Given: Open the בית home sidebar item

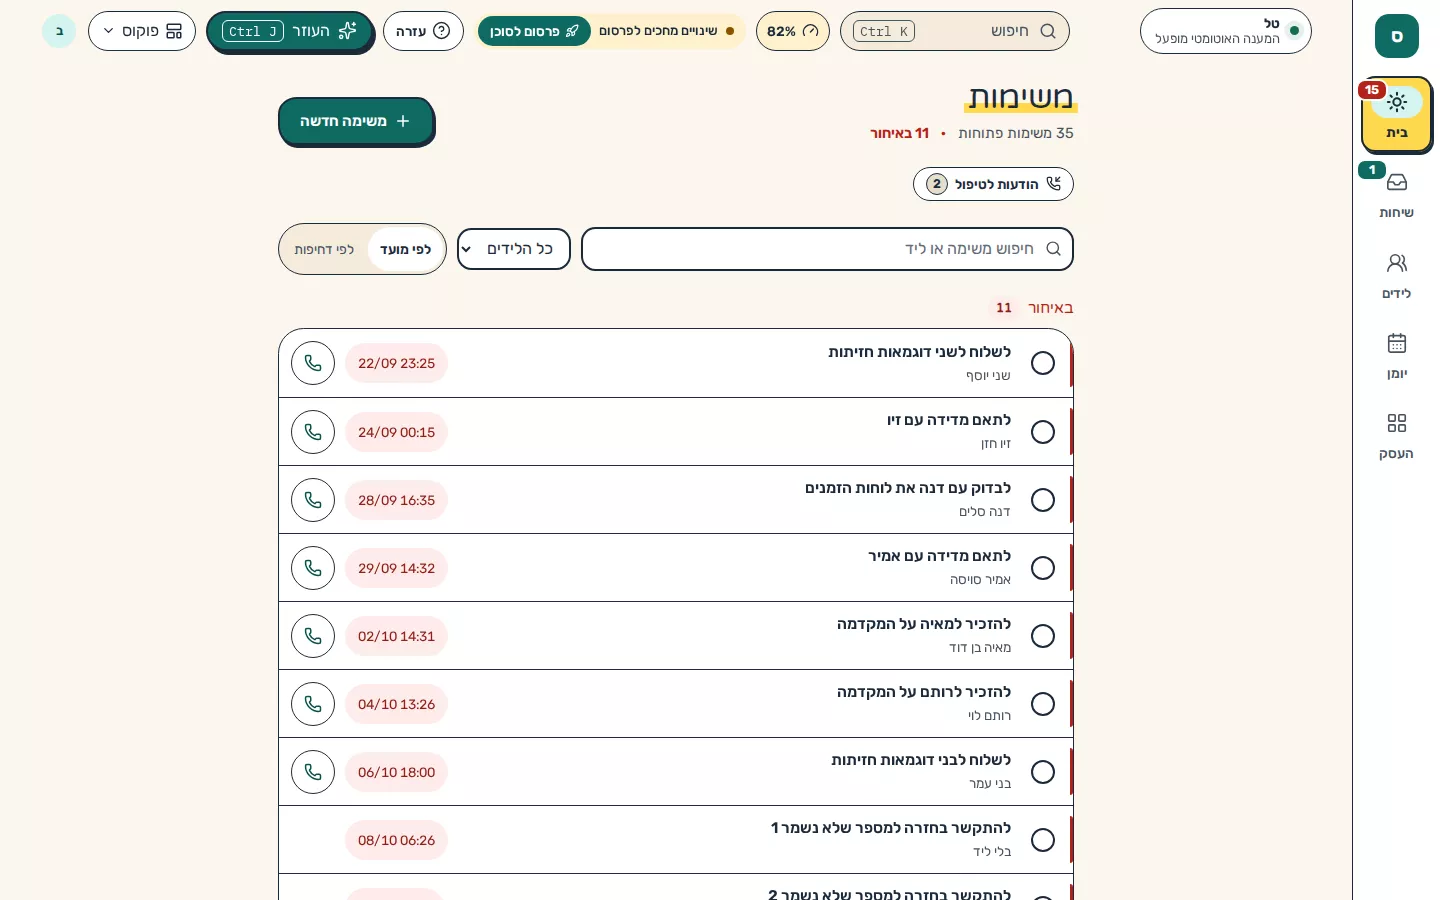Looking at the screenshot, I should click(x=1396, y=114).
